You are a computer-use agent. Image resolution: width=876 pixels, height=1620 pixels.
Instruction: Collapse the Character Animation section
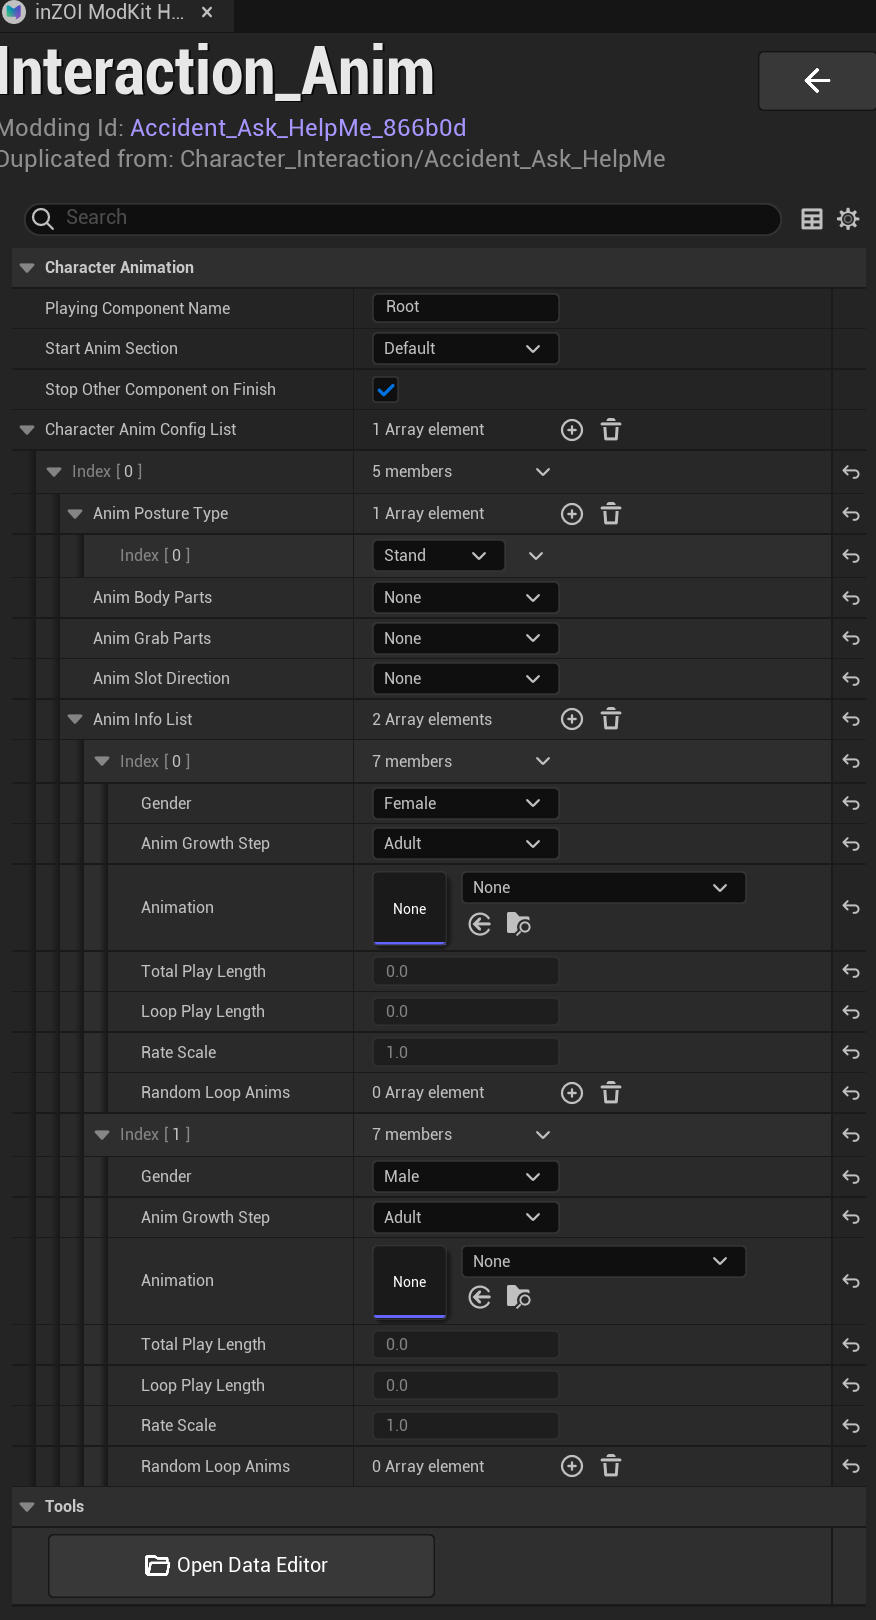coord(27,268)
